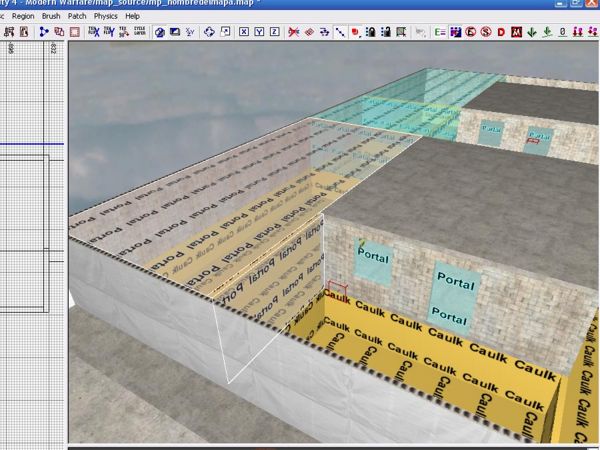600x450 pixels.
Task: Click the red cube with dropdown arrow
Action: click(x=356, y=32)
